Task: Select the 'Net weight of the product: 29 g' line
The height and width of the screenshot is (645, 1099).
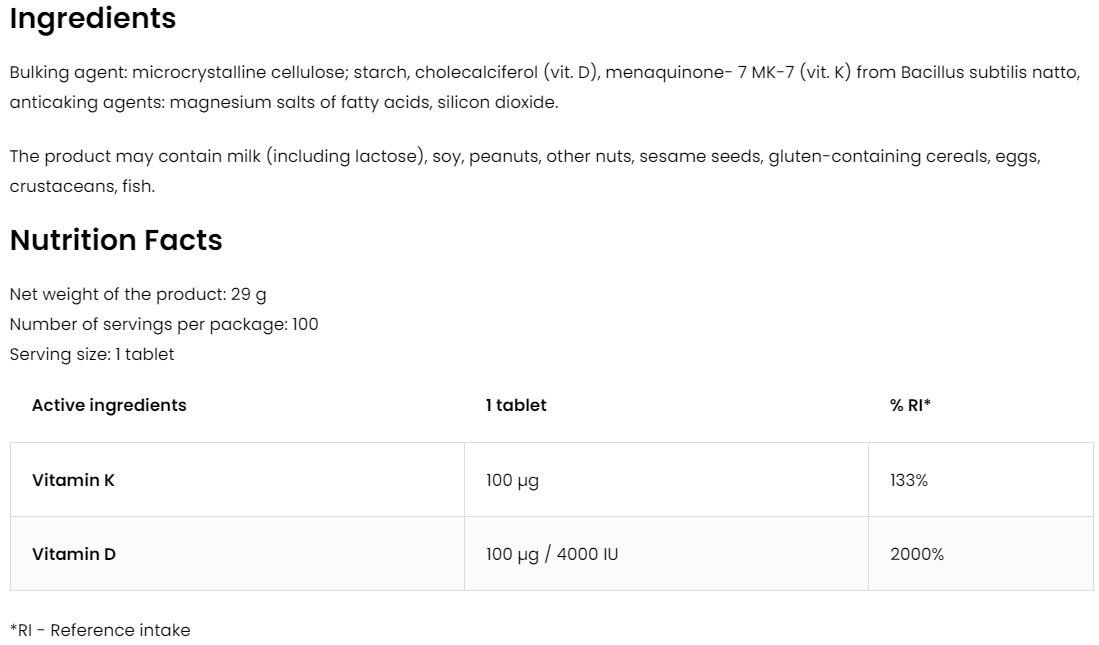Action: pos(138,294)
